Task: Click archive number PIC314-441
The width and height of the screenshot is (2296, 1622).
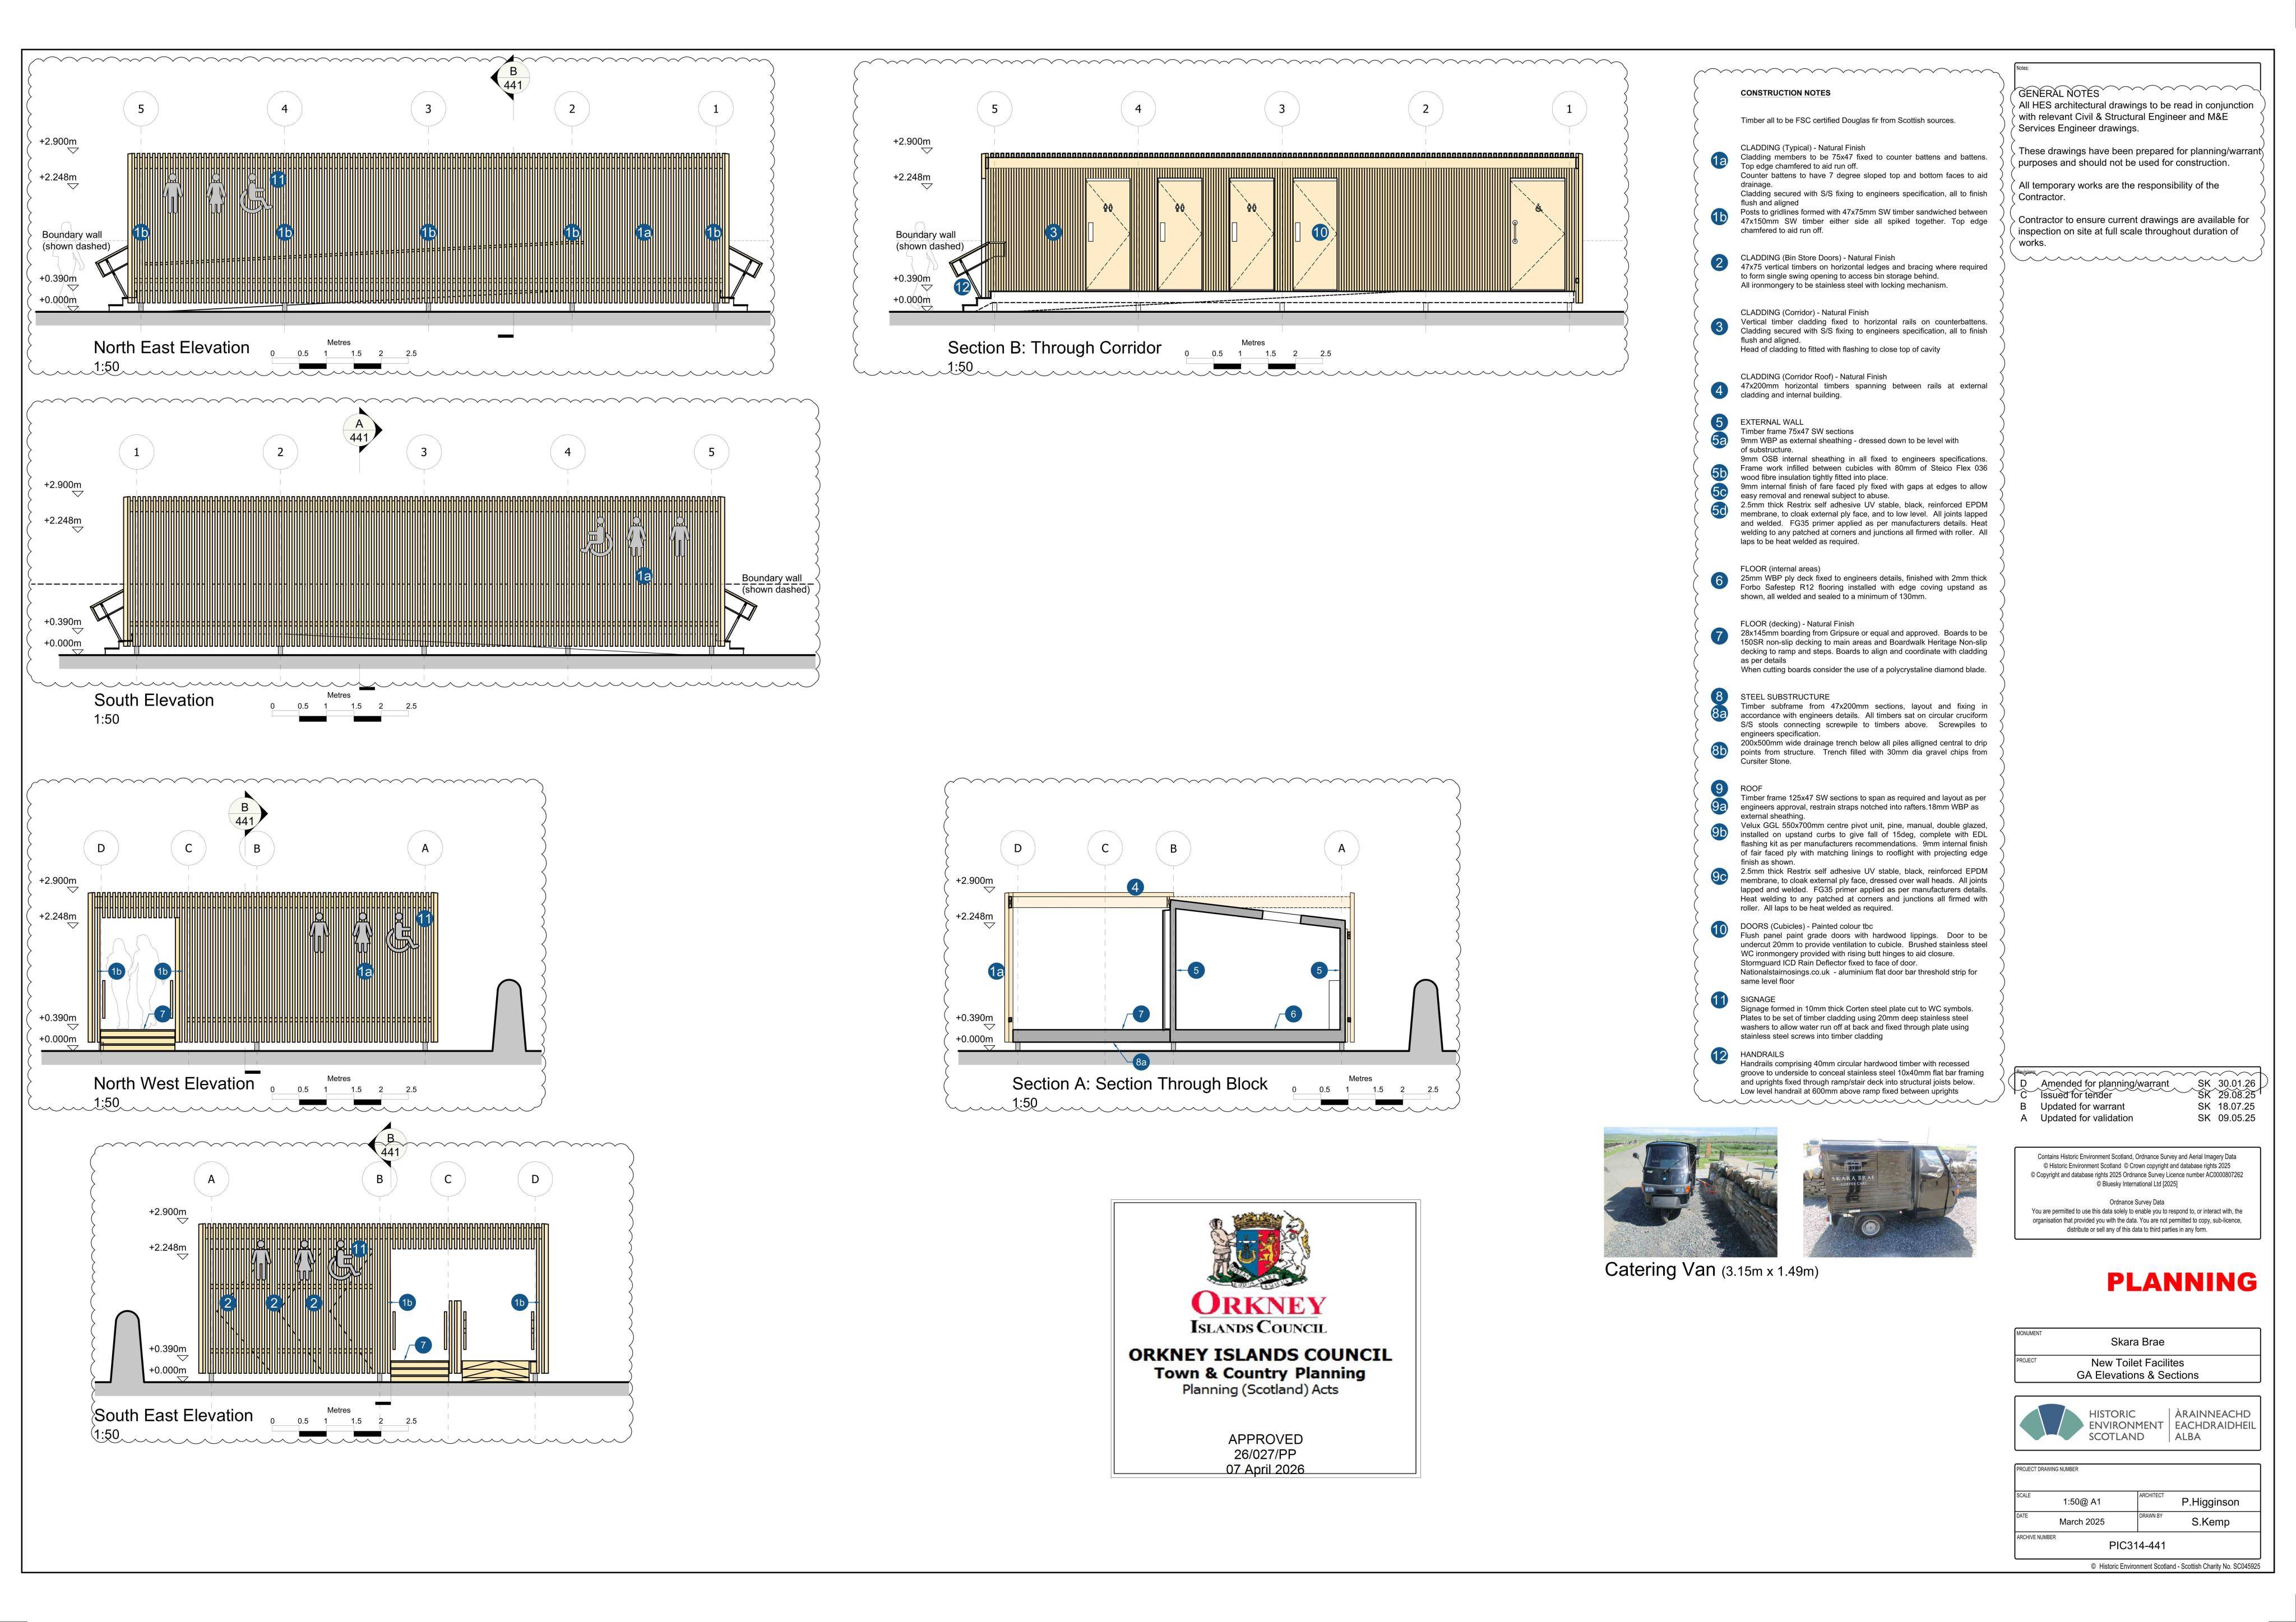Action: pos(2137,1545)
